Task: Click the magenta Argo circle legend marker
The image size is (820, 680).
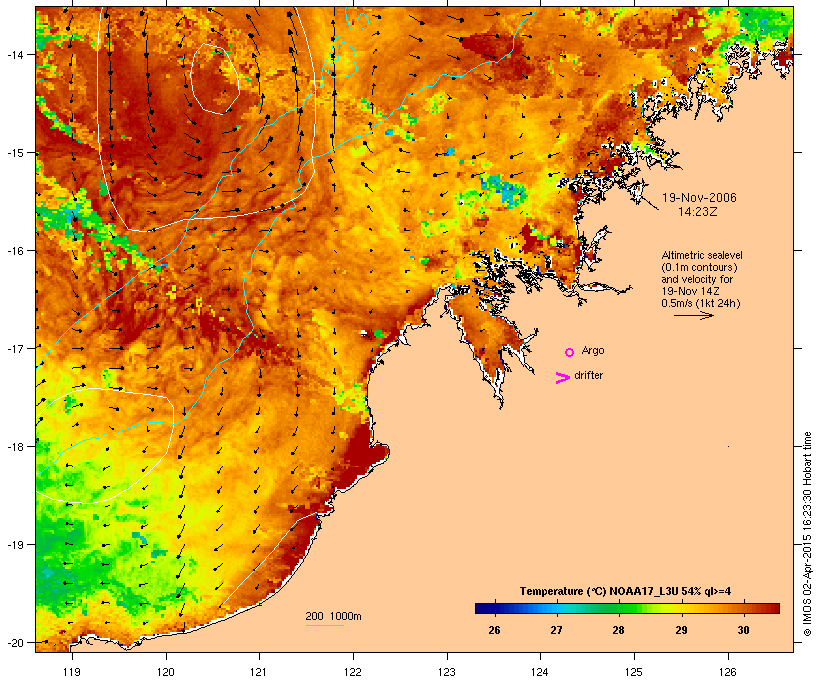Action: pos(570,352)
